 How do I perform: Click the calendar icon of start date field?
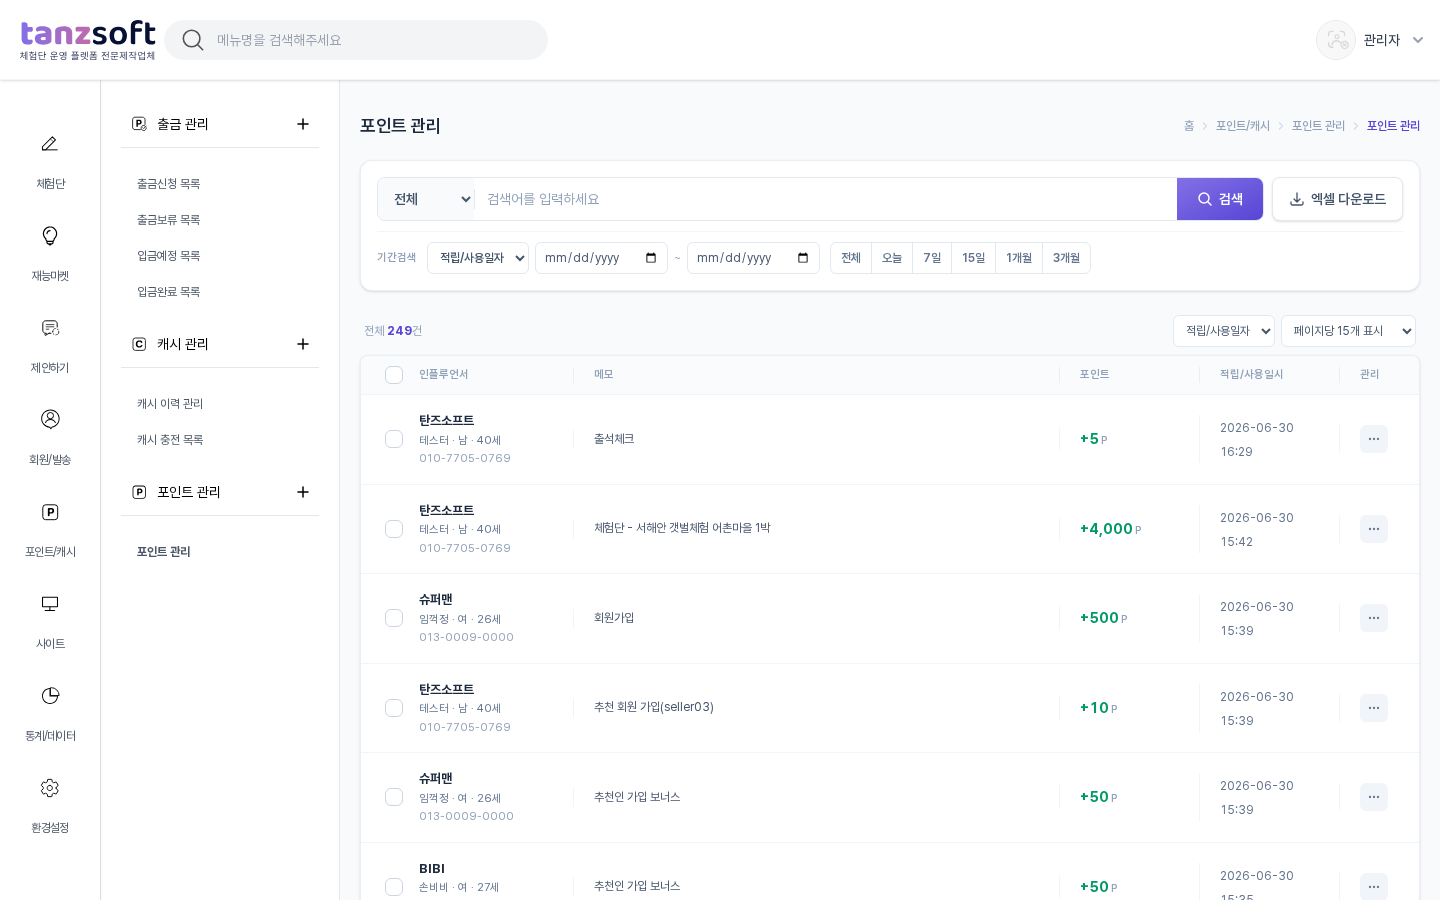651,258
